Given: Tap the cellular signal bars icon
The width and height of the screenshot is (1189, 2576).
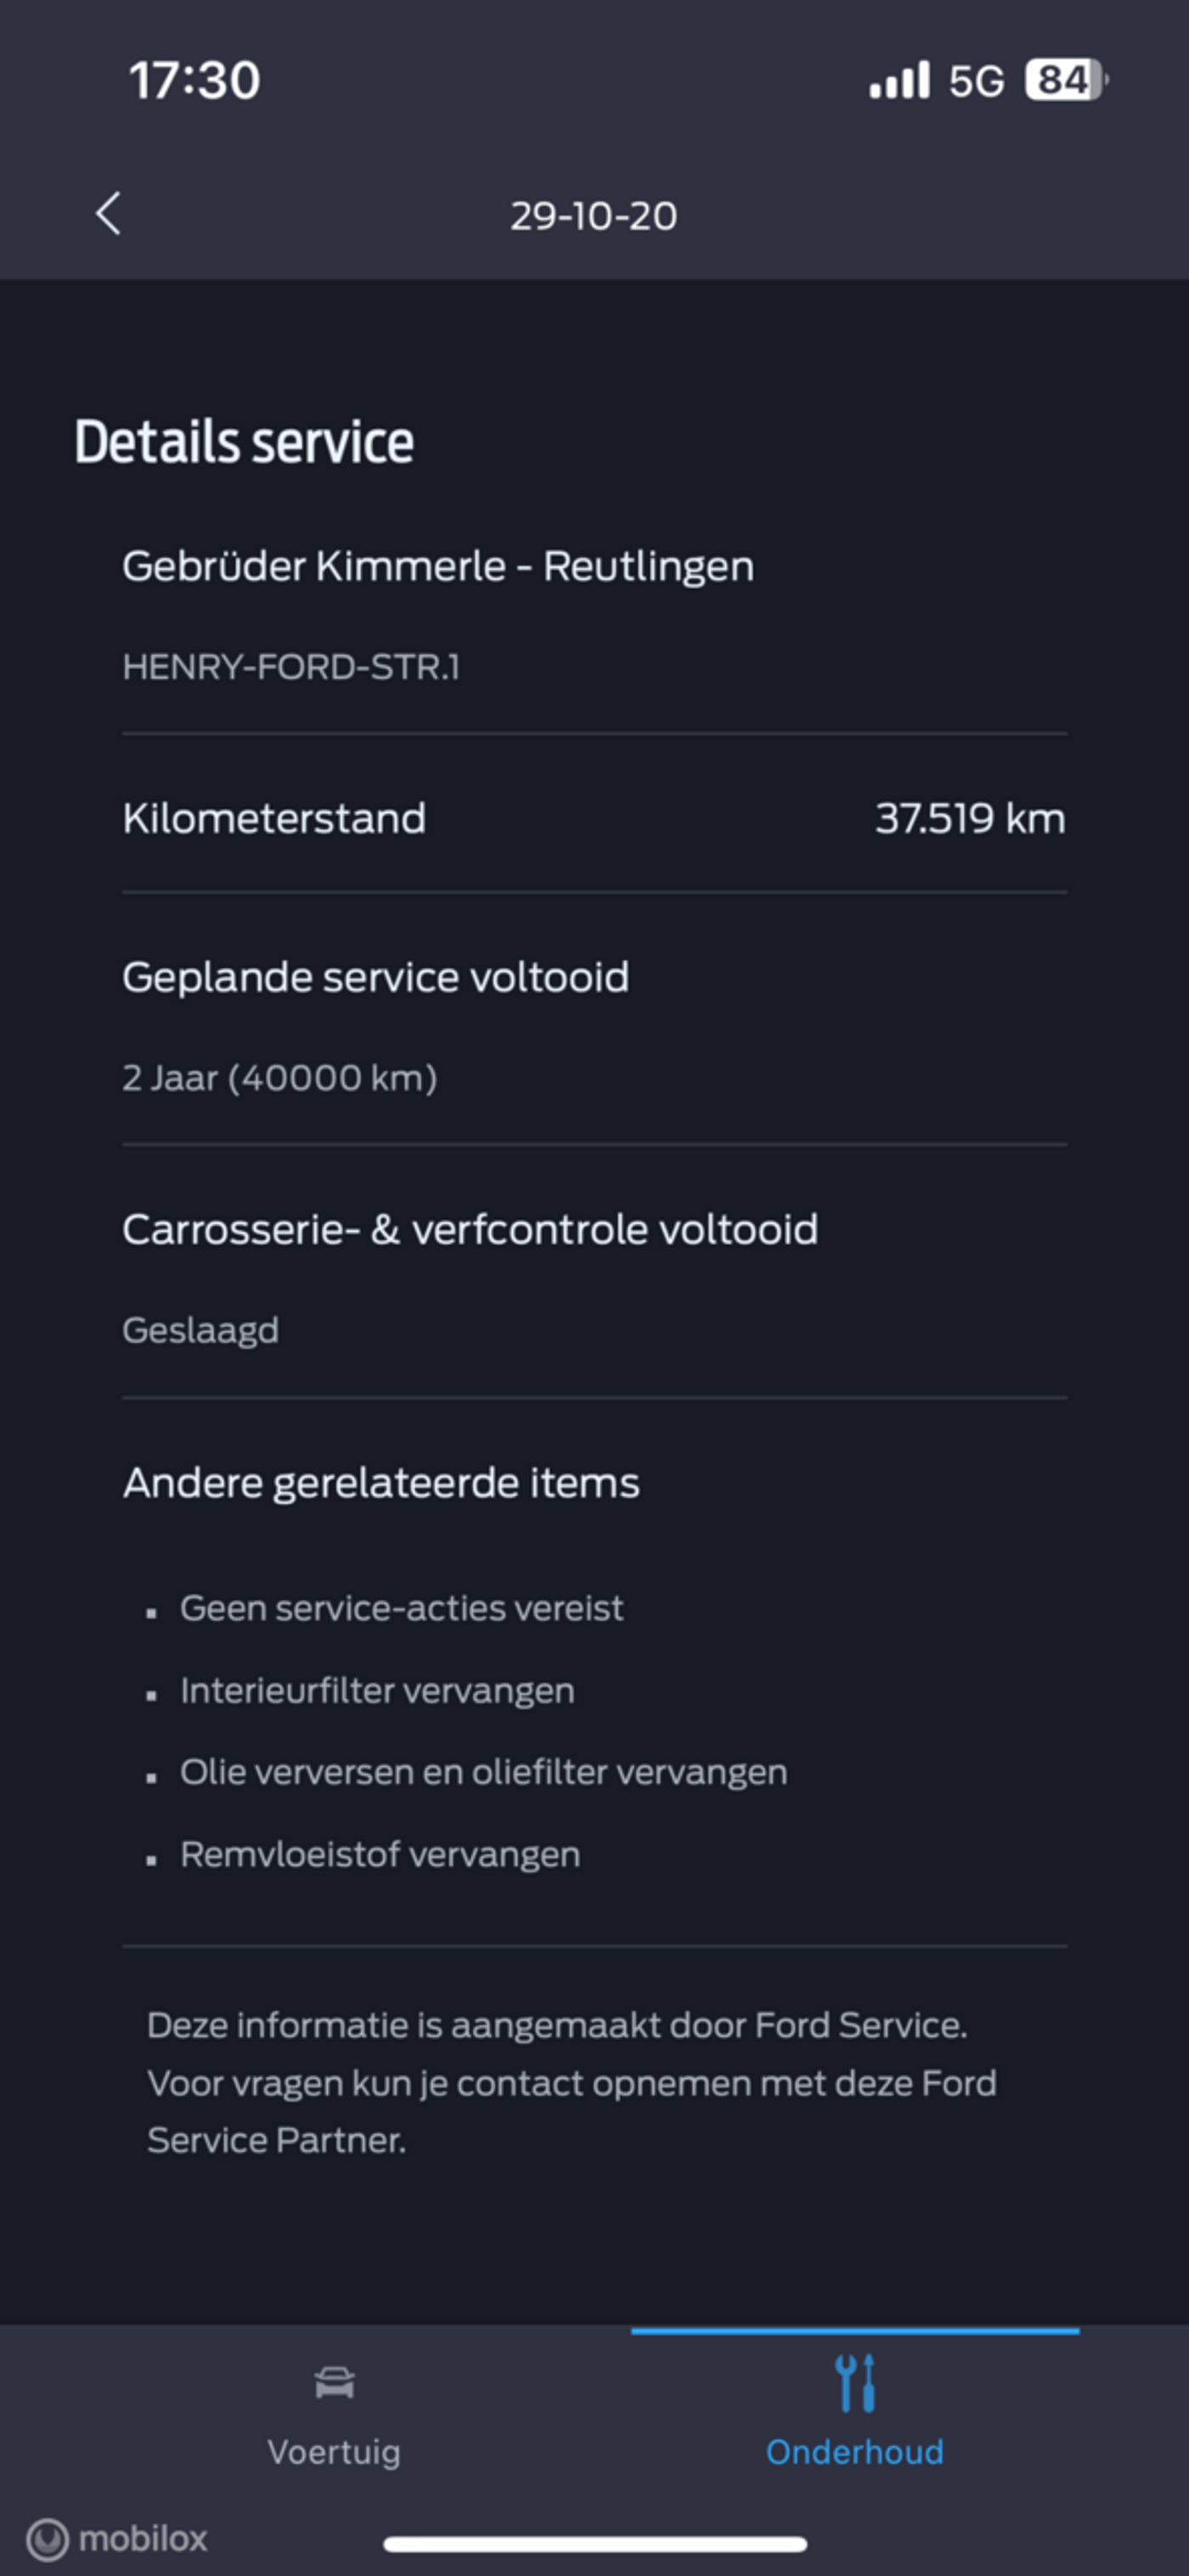Looking at the screenshot, I should [899, 81].
